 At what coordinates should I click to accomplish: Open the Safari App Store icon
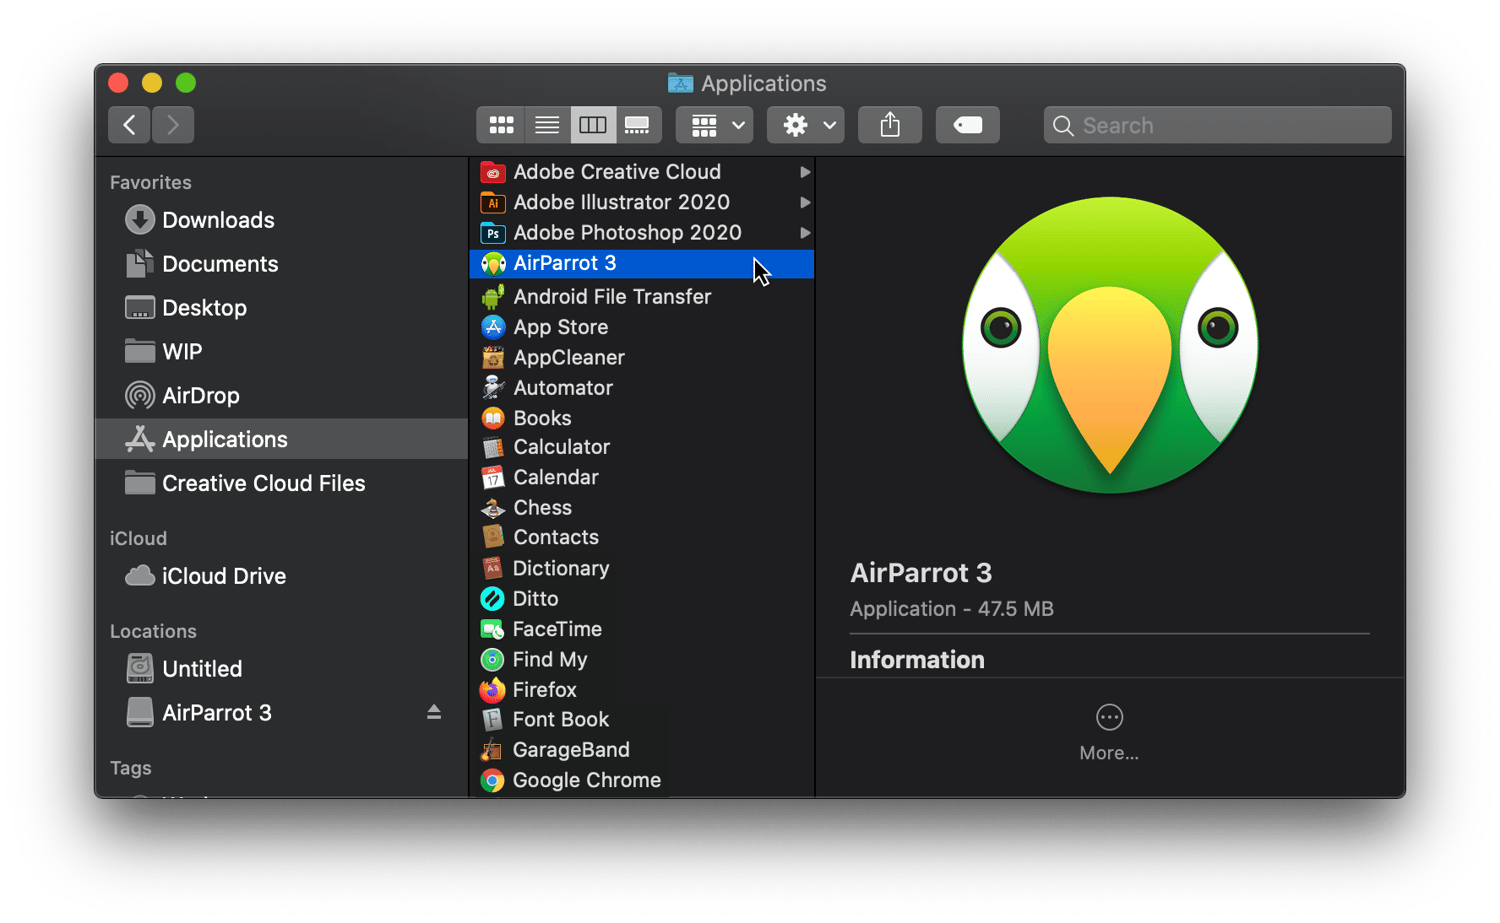493,327
